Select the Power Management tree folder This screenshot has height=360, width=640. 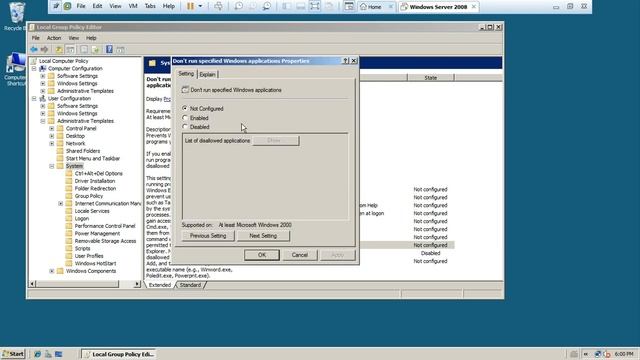[x=97, y=233]
